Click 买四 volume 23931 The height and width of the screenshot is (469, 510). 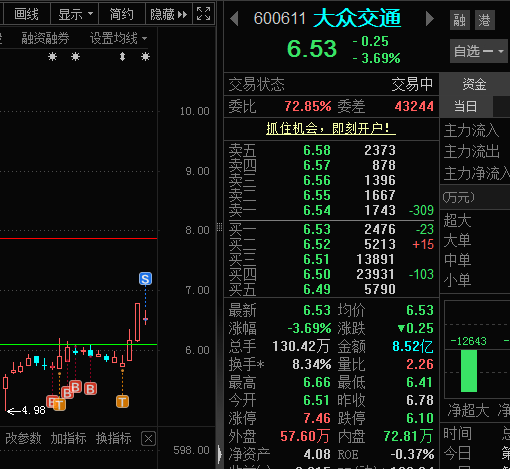376,274
